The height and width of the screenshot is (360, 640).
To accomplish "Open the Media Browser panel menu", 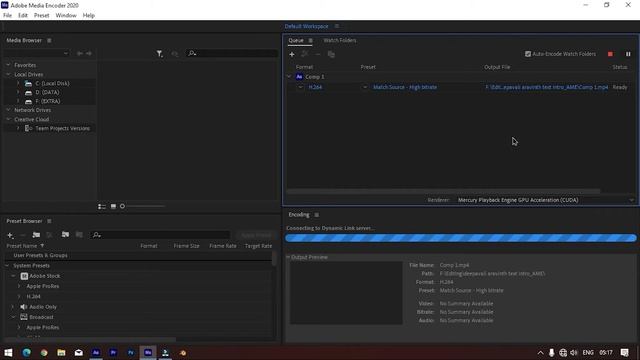I will pyautogui.click(x=49, y=40).
